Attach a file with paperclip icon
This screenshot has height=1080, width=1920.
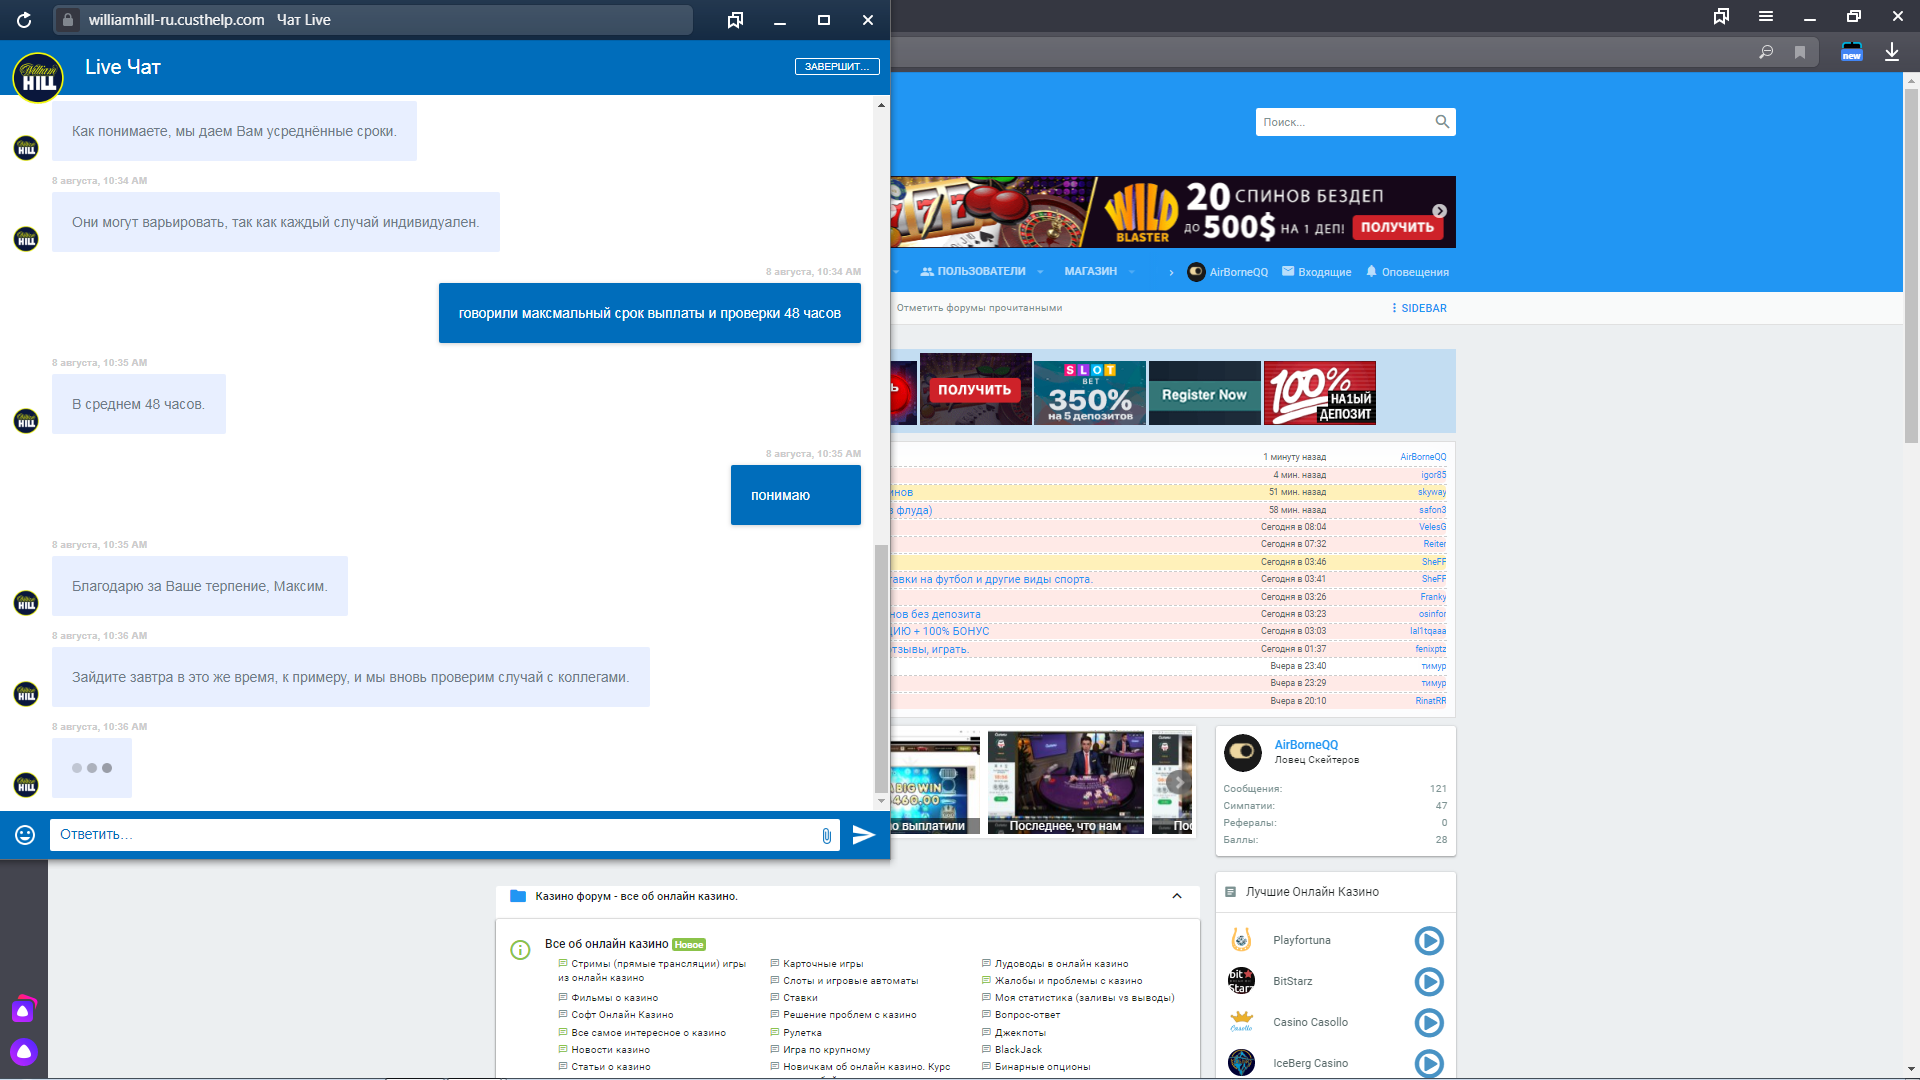[827, 835]
